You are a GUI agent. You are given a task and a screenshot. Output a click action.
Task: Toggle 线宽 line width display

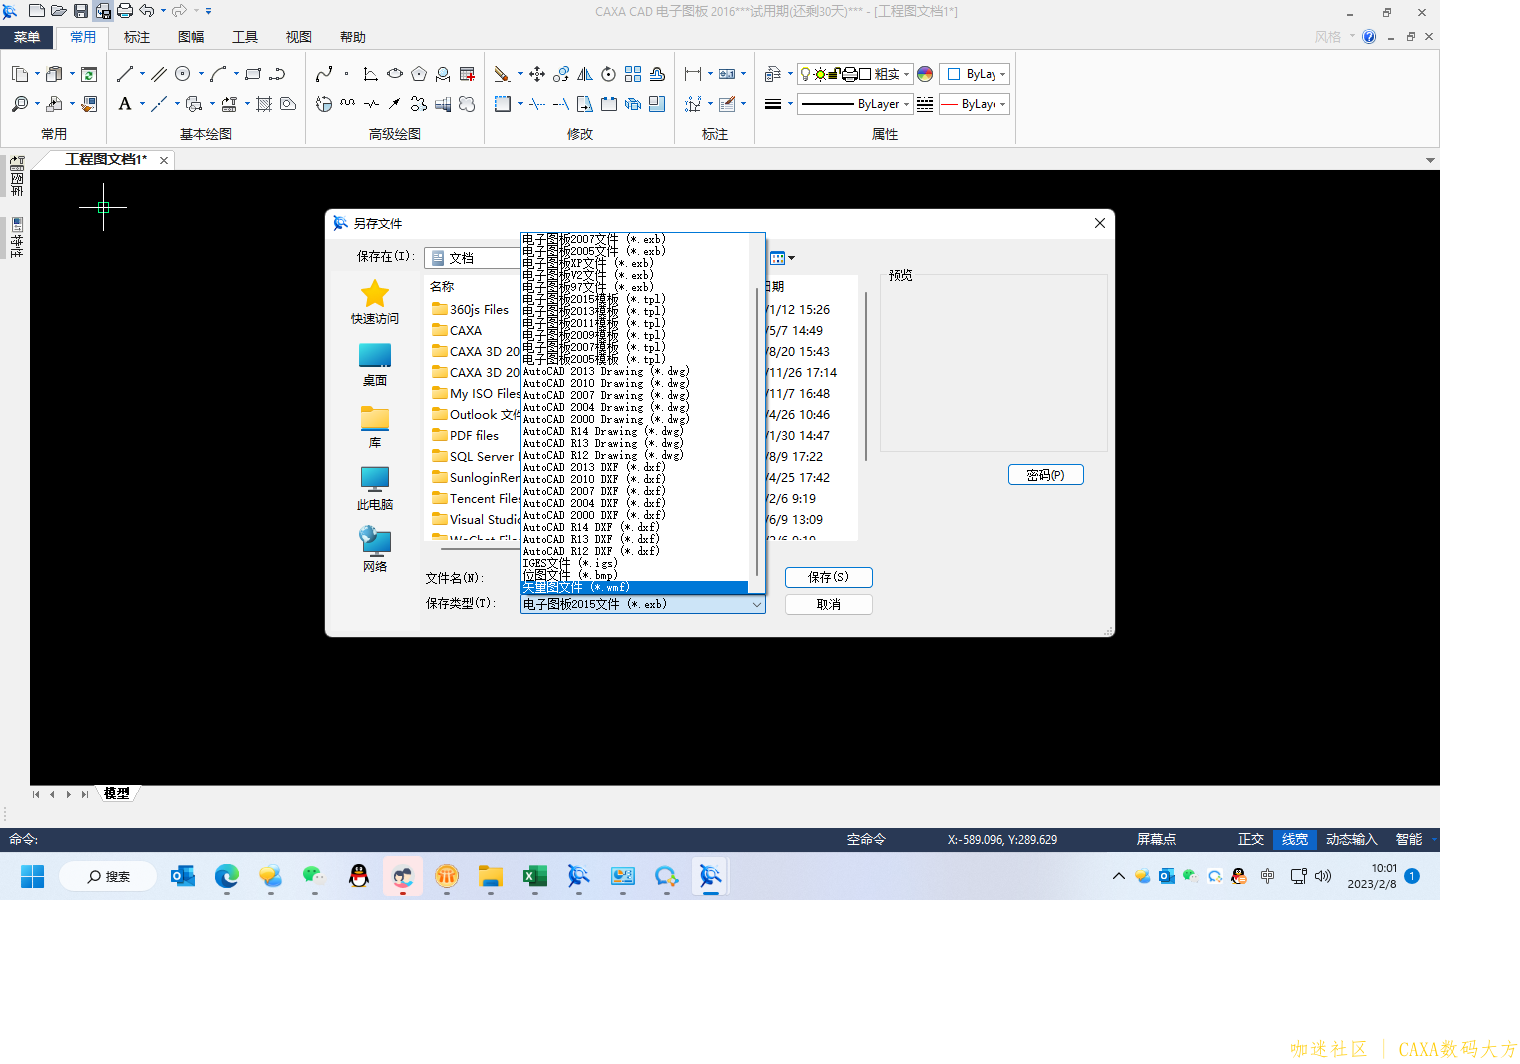pos(1295,840)
